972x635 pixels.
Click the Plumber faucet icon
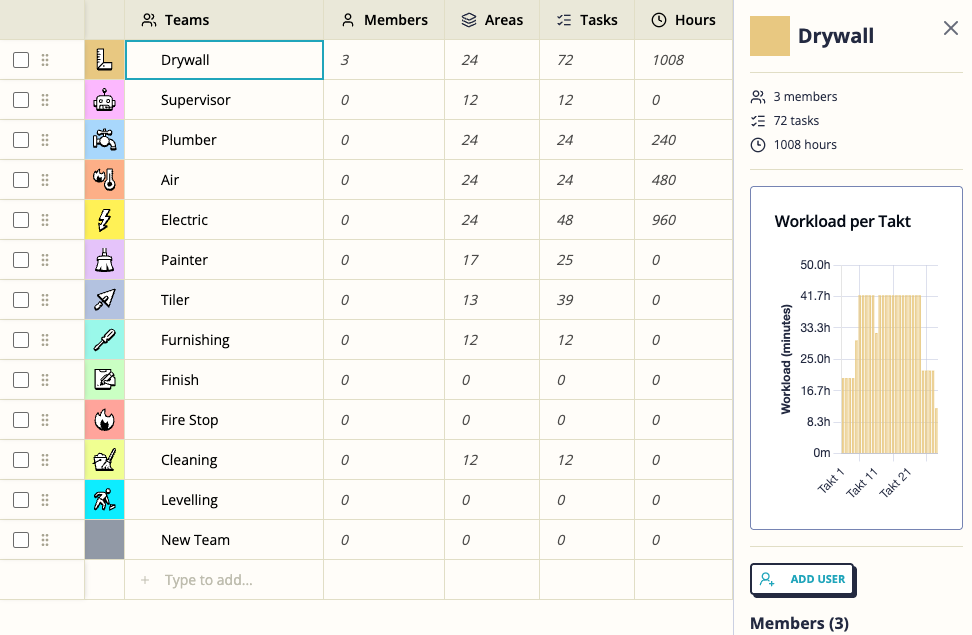pyautogui.click(x=104, y=140)
